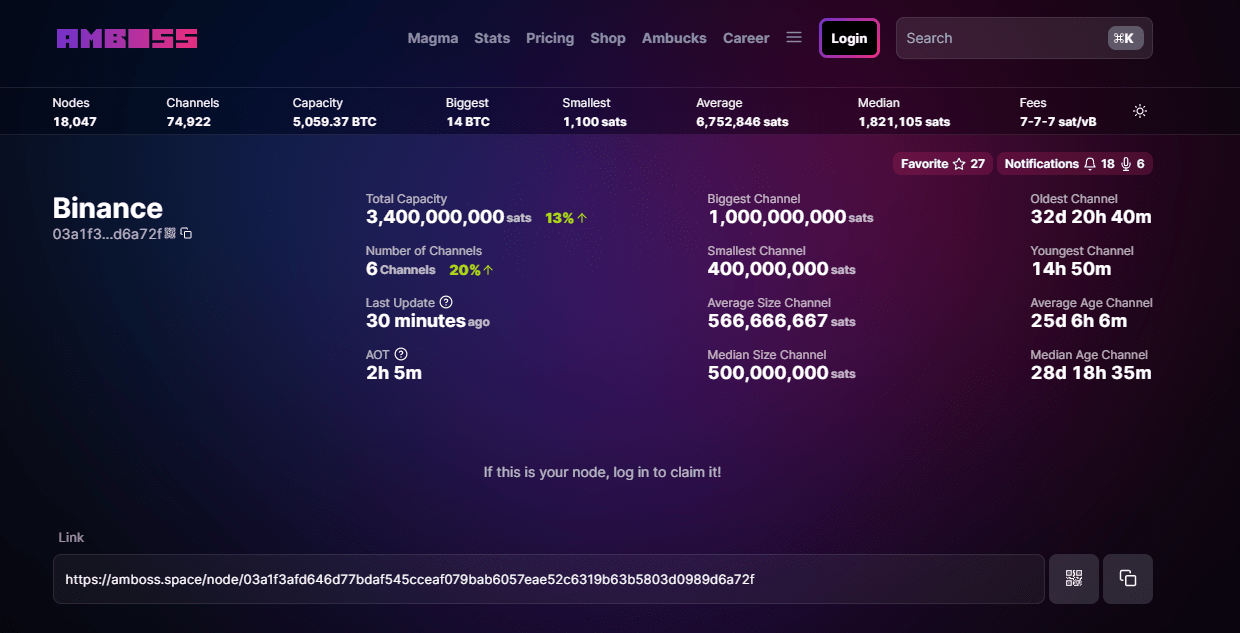This screenshot has height=633, width=1240.
Task: Open the Notifications button
Action: pos(1075,164)
